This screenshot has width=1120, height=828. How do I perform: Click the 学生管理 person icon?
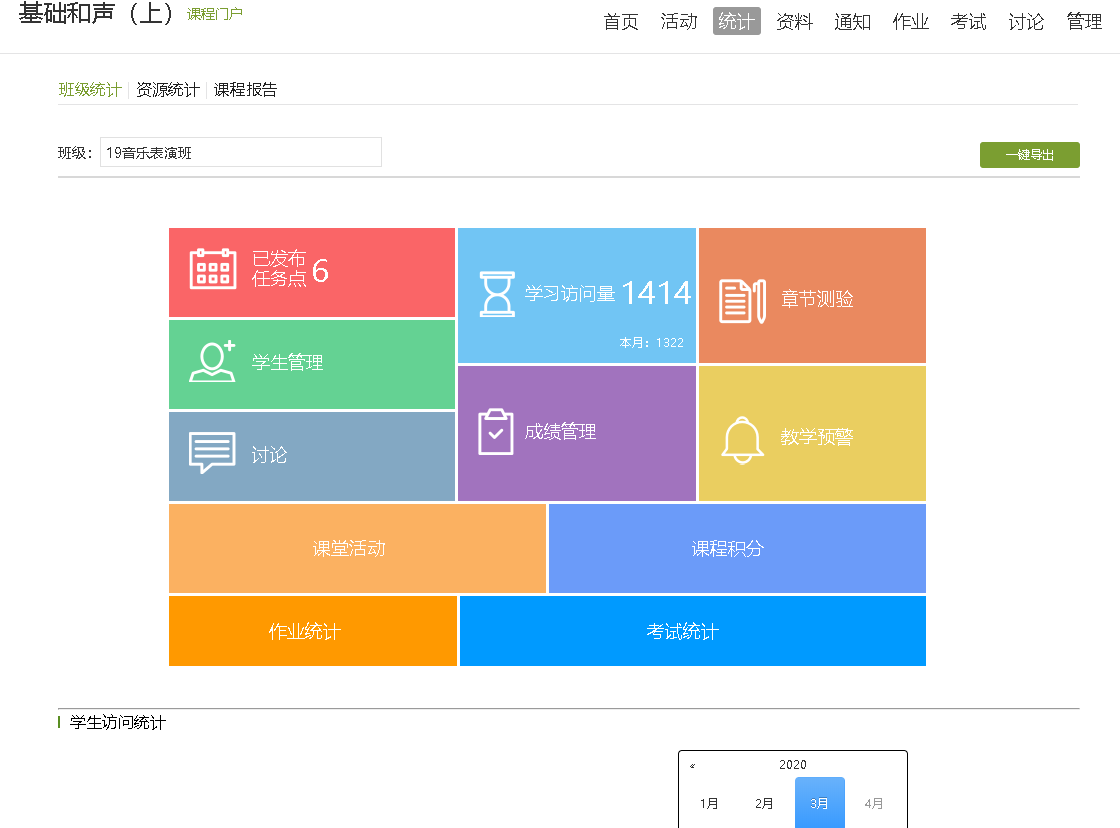212,362
